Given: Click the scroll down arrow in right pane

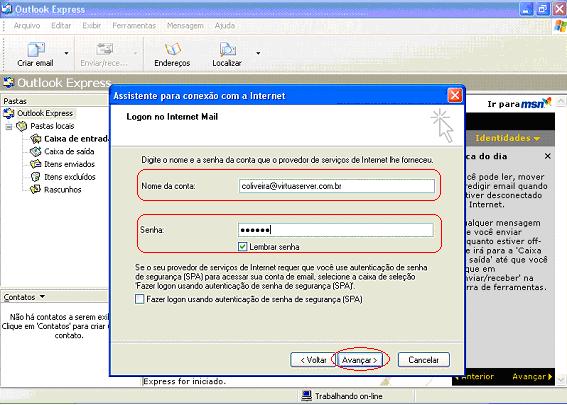Looking at the screenshot, I should point(561,380).
